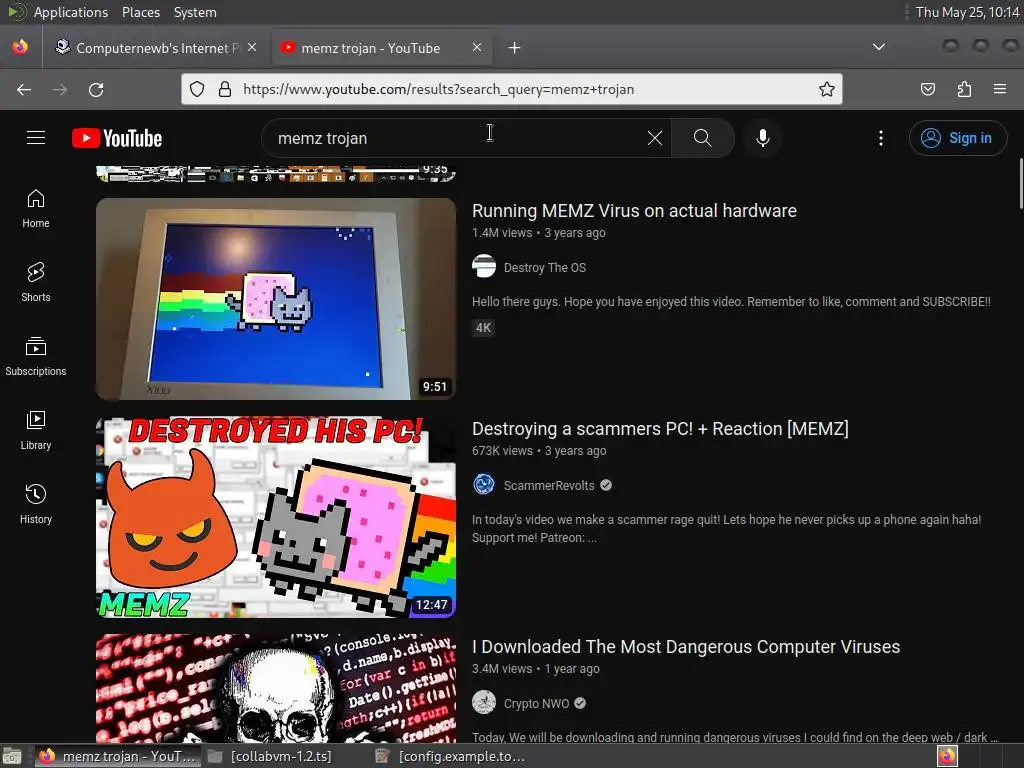Go to Home in the sidebar
This screenshot has width=1024, height=768.
[x=36, y=208]
